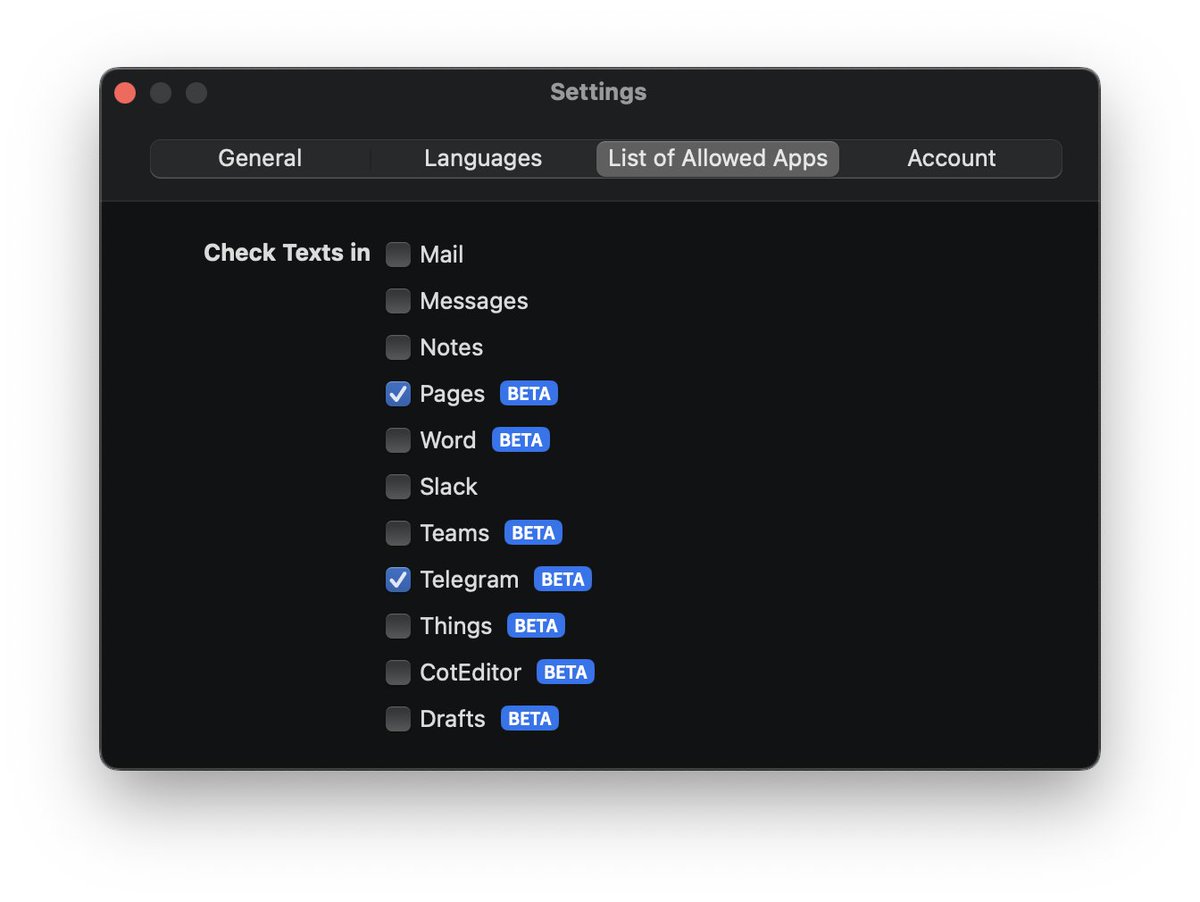Tick the Drafts checkbox
Viewport: 1200px width, 902px height.
point(398,719)
